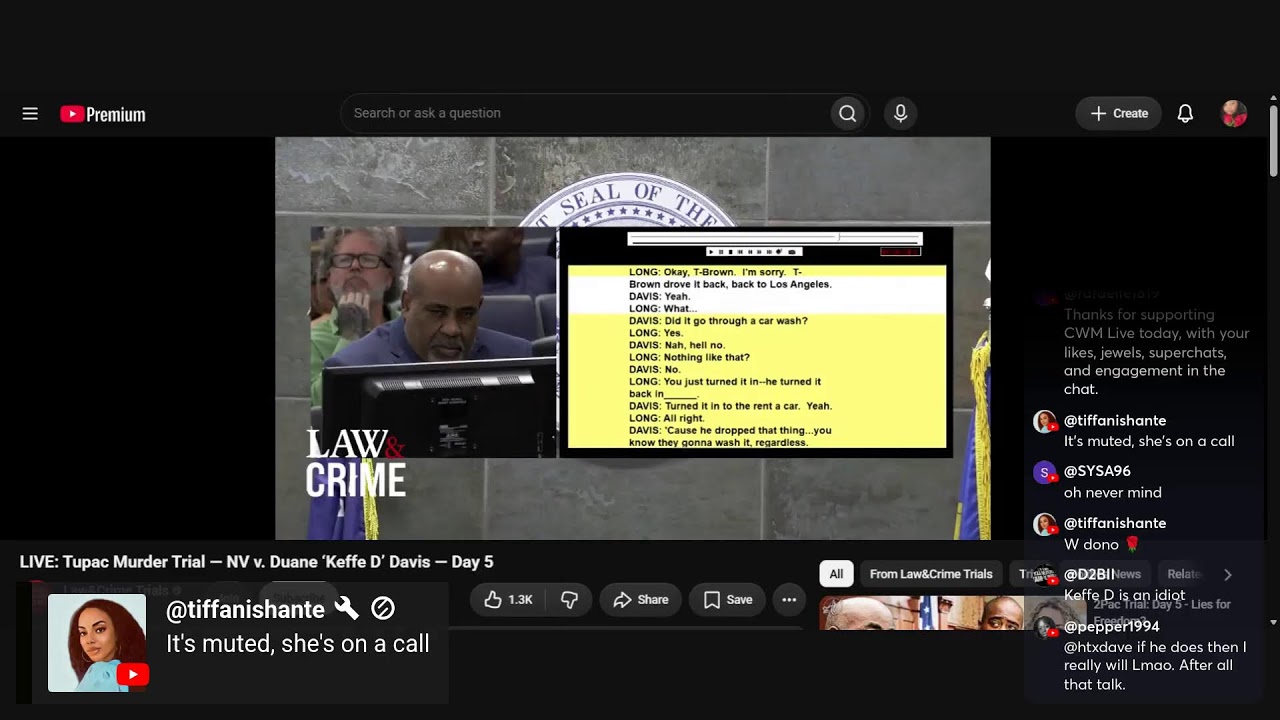Viewport: 1280px width, 720px height.
Task: Click the '@htxdave if he does' chat message
Action: click(x=1155, y=666)
